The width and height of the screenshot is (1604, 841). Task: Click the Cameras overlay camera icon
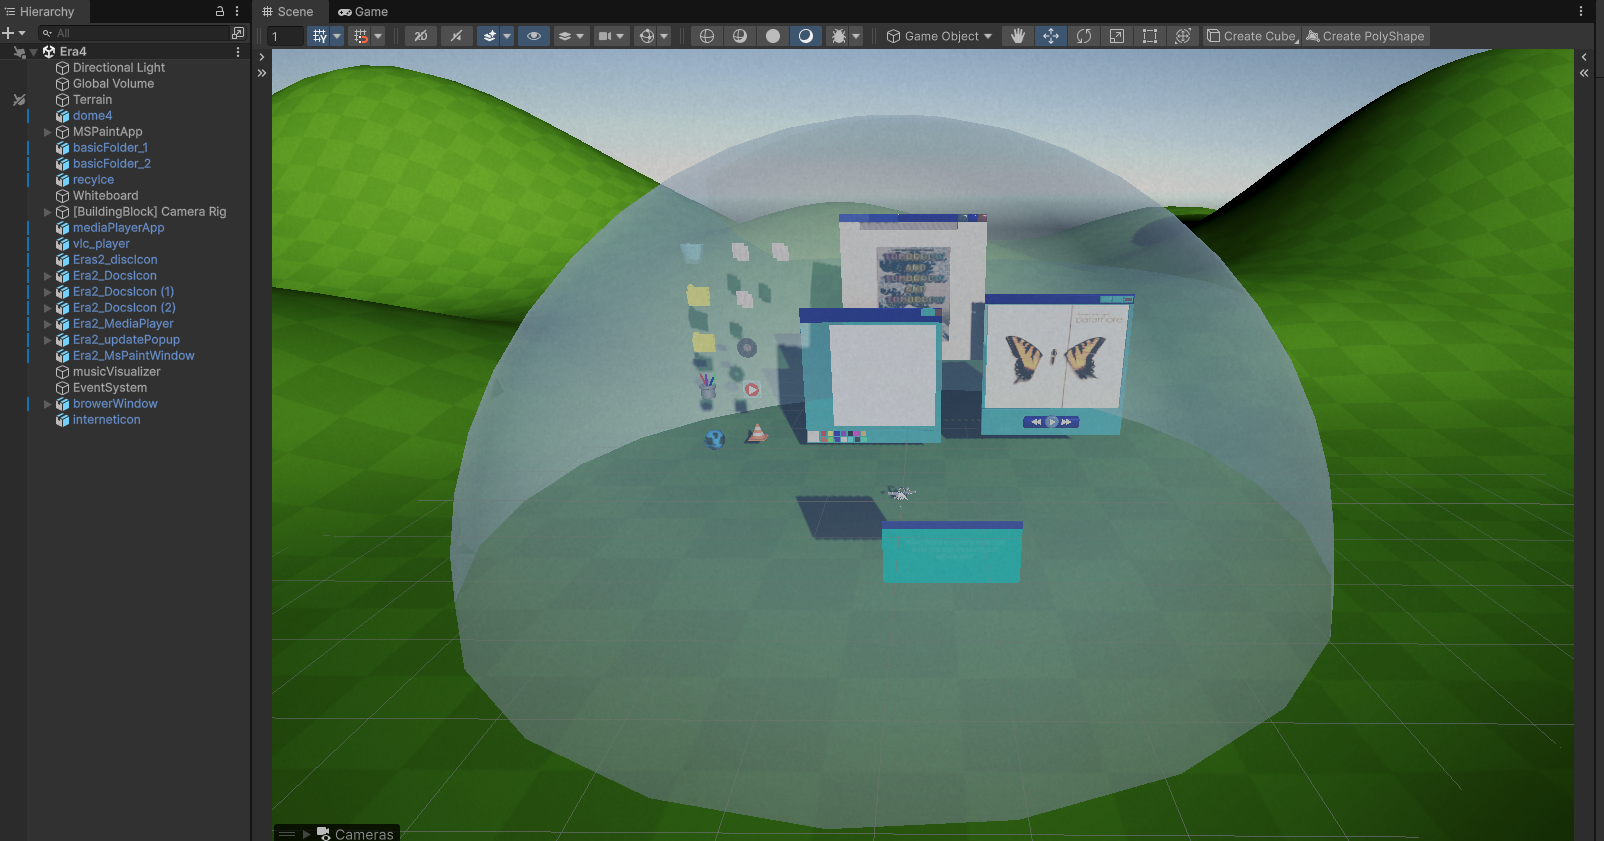pyautogui.click(x=323, y=833)
